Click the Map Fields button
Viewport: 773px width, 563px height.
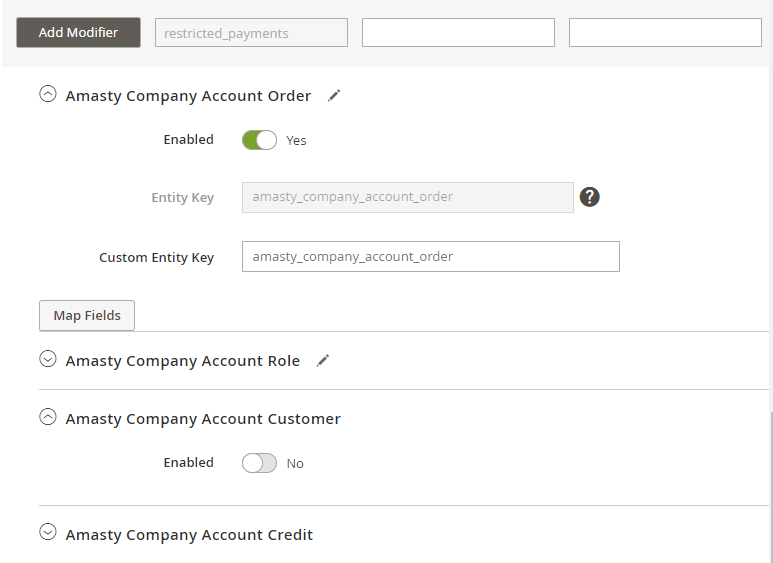87,316
